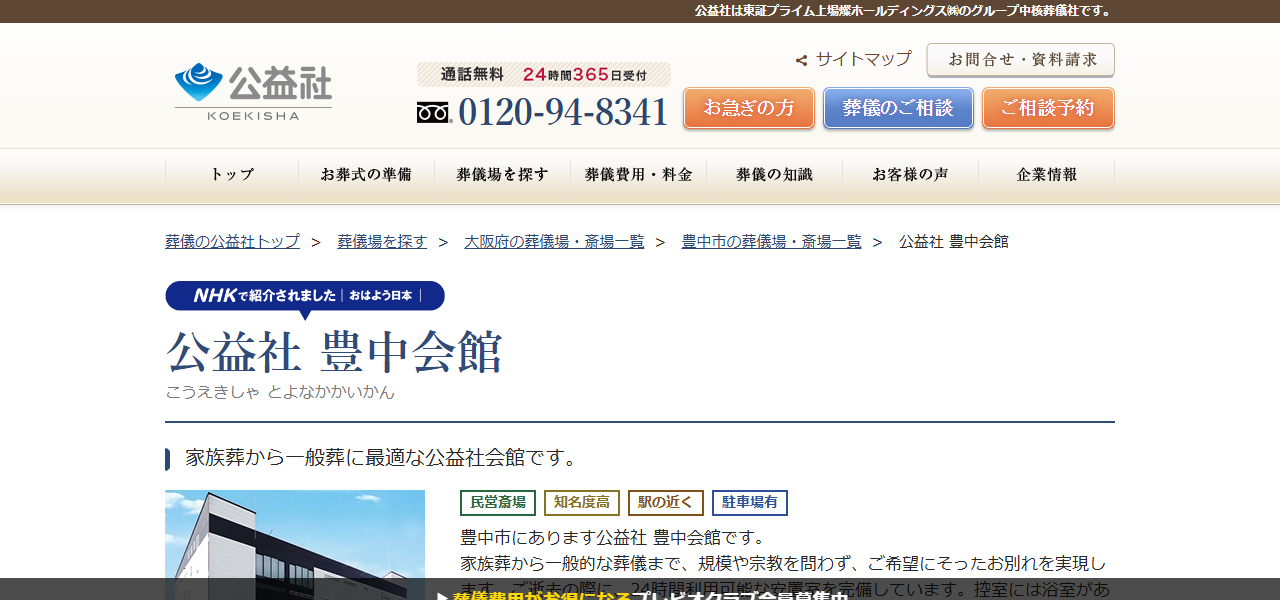The height and width of the screenshot is (600, 1280).
Task: Click the こうえきしゃ とよなかかいかん reading text
Action: (280, 392)
